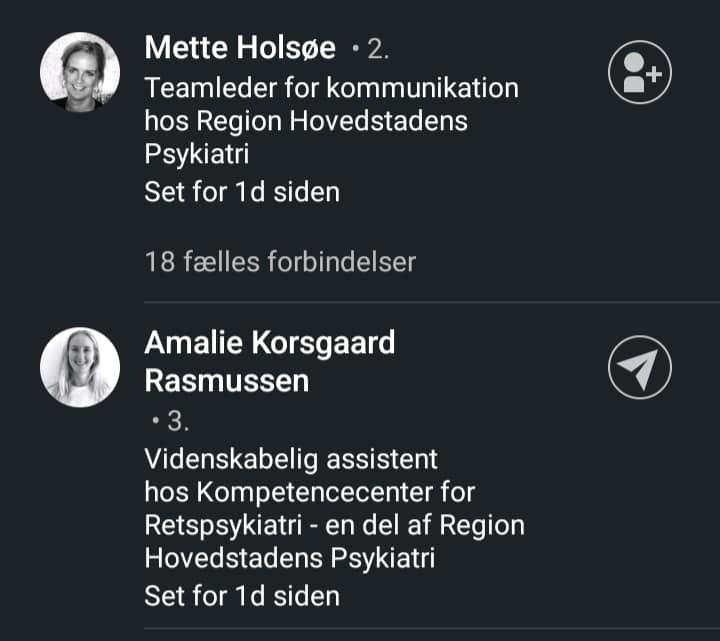Tap the 2nd-degree badge beside Mette Holsøe
The image size is (720, 641).
point(371,49)
